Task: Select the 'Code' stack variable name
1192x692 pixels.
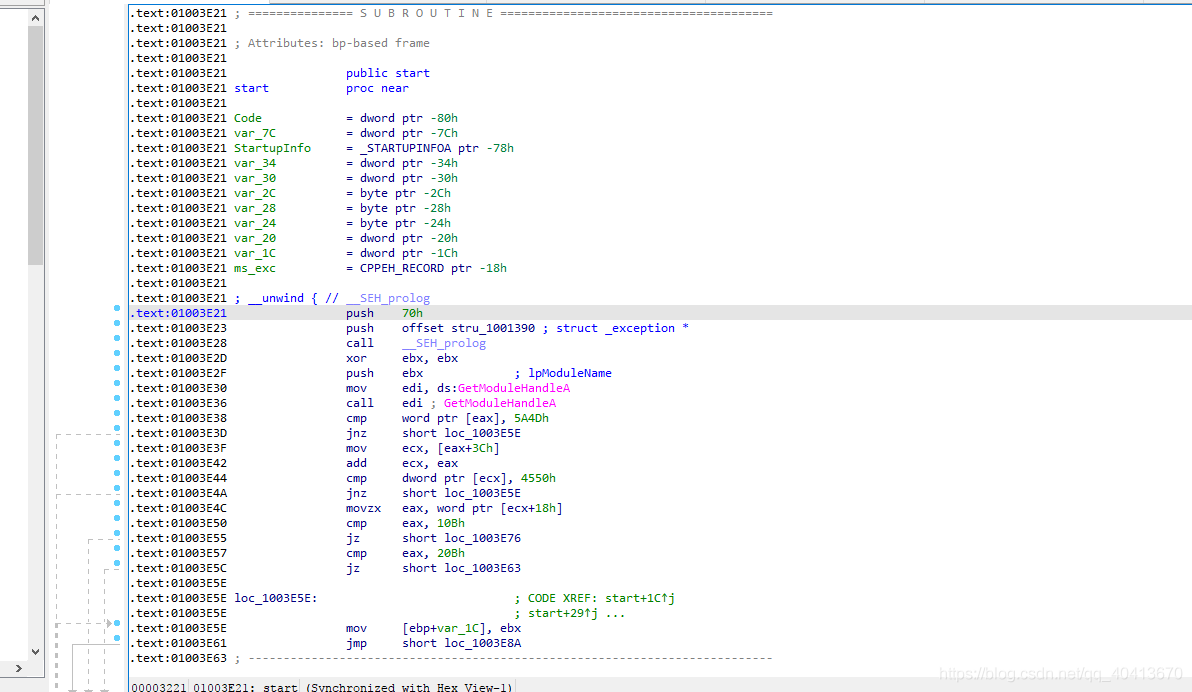Action: 248,118
